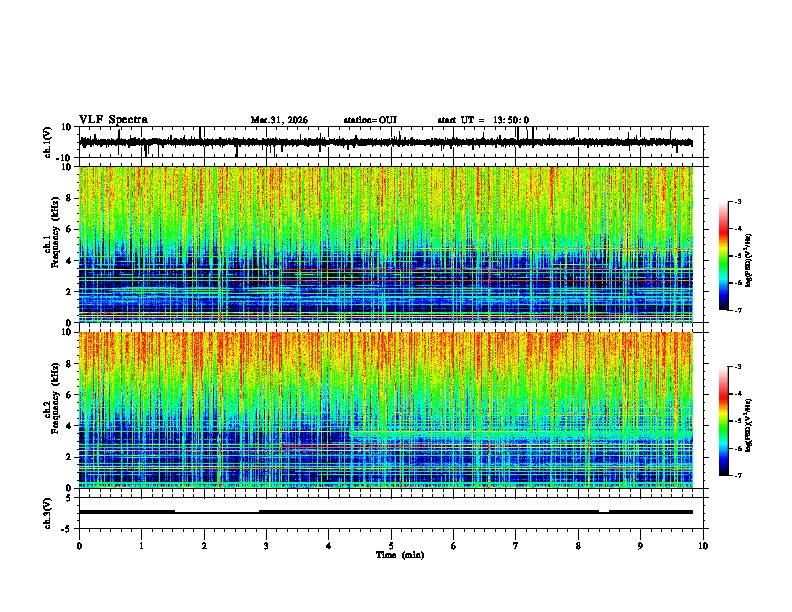Click the ch.2 color scale log(PSD) label
This screenshot has width=792, height=612.
(x=749, y=425)
